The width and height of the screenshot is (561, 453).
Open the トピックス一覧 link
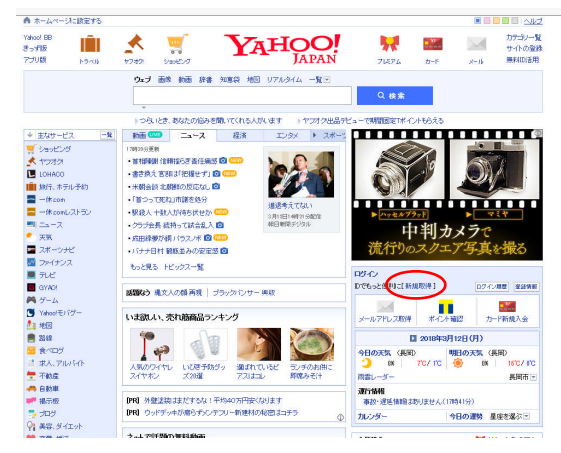(x=184, y=267)
